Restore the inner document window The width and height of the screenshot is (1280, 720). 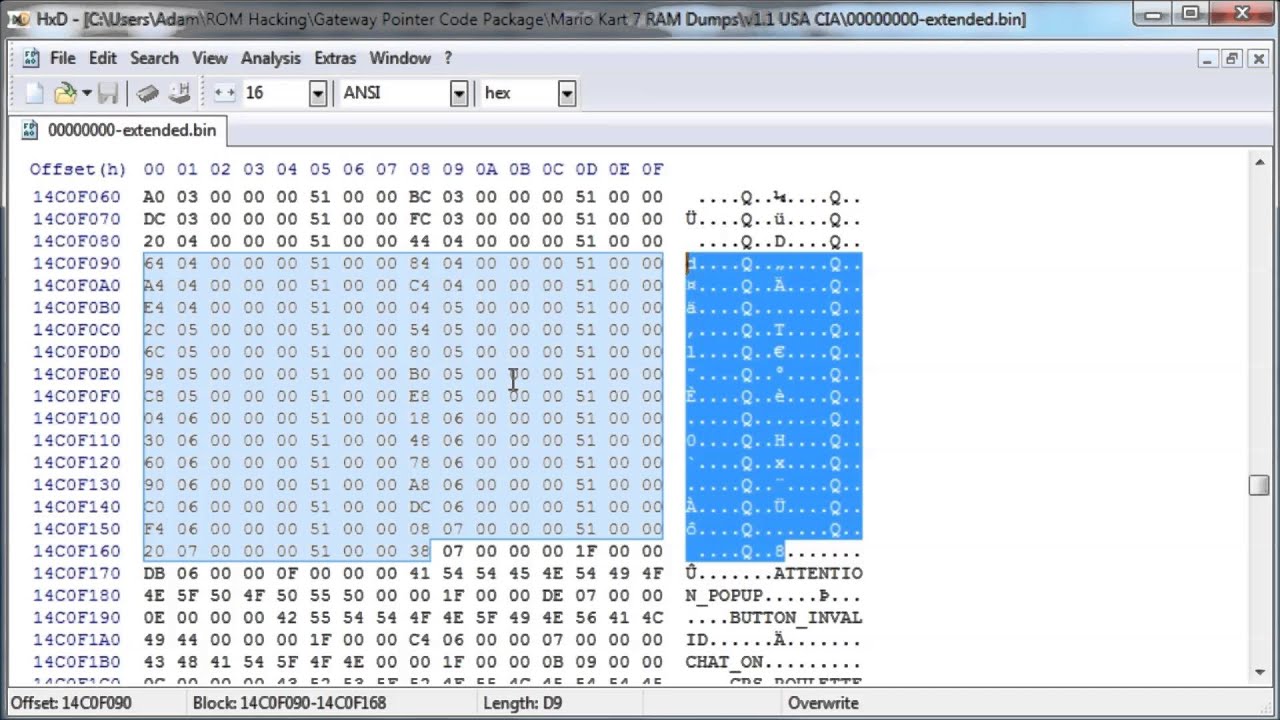1232,58
